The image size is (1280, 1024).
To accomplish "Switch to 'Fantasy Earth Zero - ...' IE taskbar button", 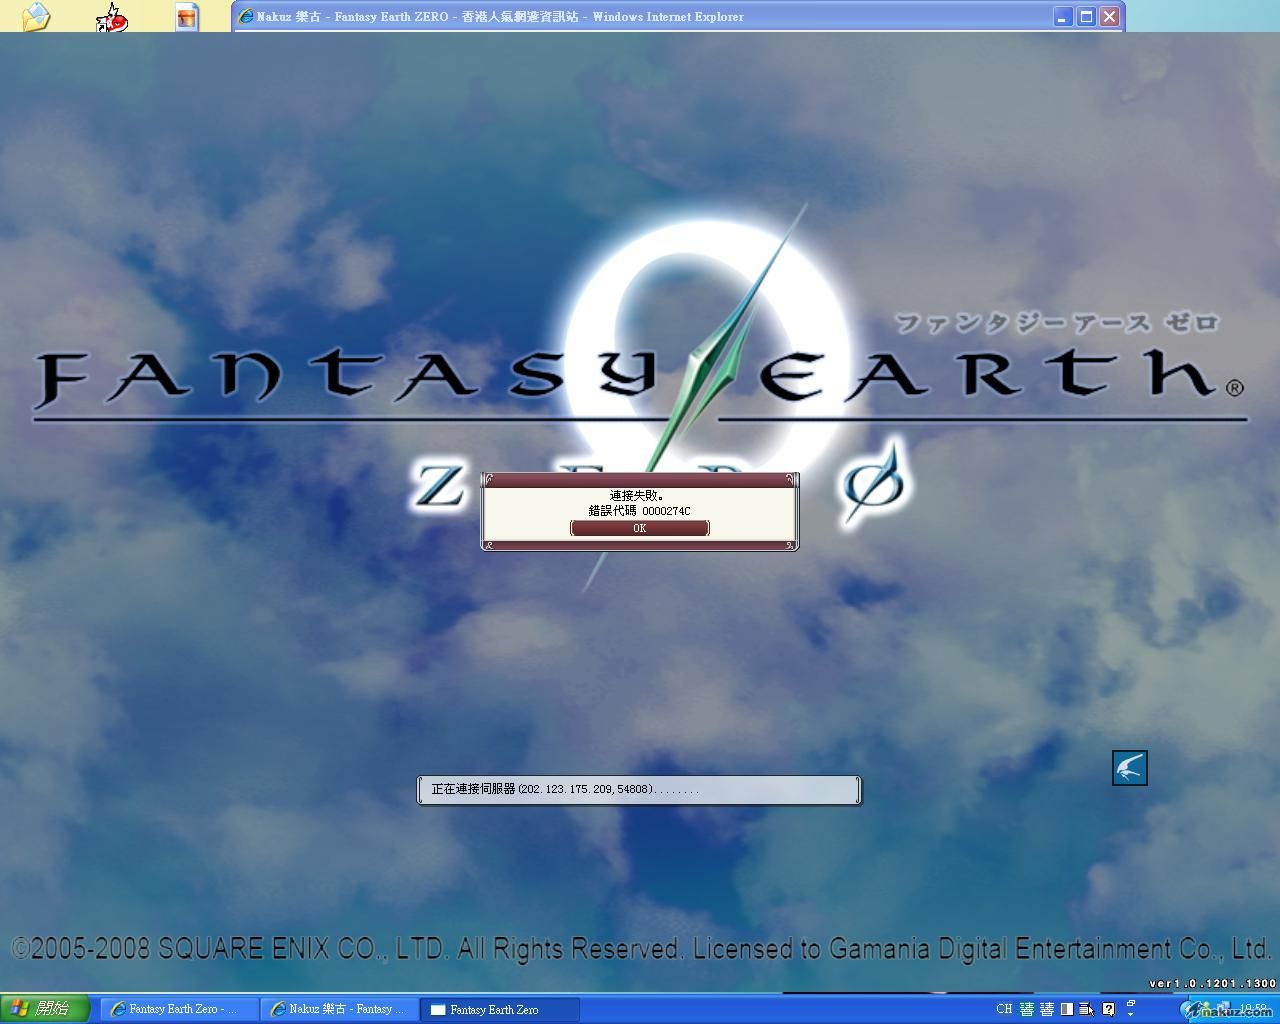I will tap(178, 1009).
